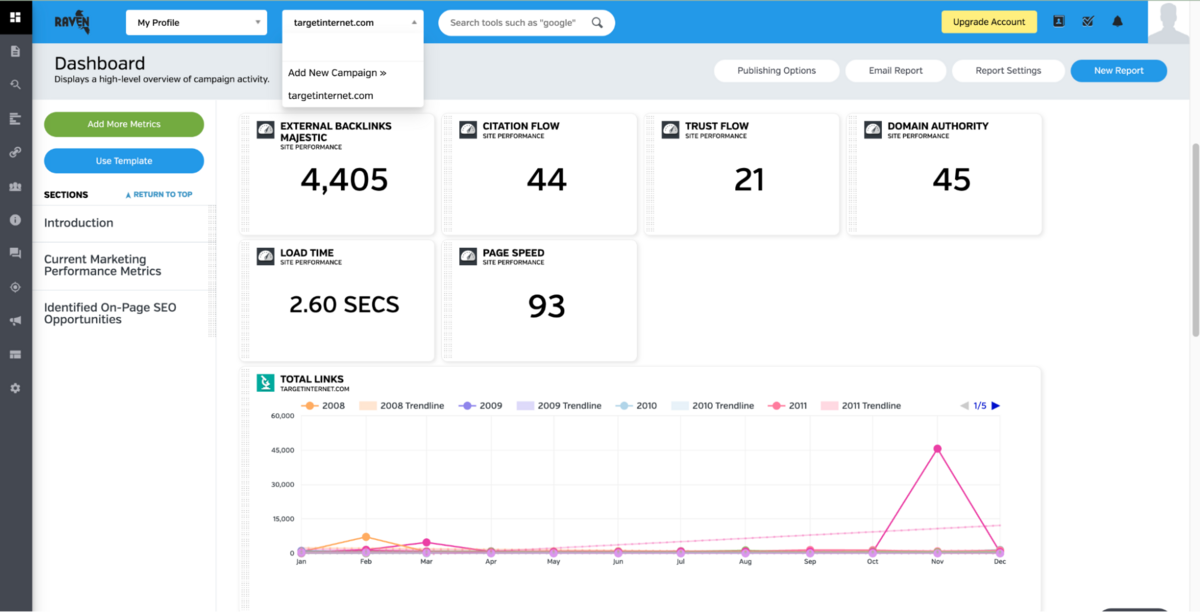Open the target crosshair icon in sidebar
Screen dimensions: 1200x612
pyautogui.click(x=15, y=287)
